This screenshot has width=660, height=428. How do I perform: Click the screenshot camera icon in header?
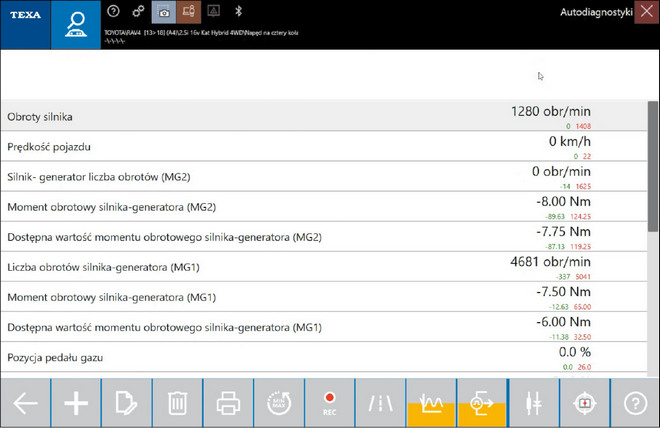pos(162,12)
